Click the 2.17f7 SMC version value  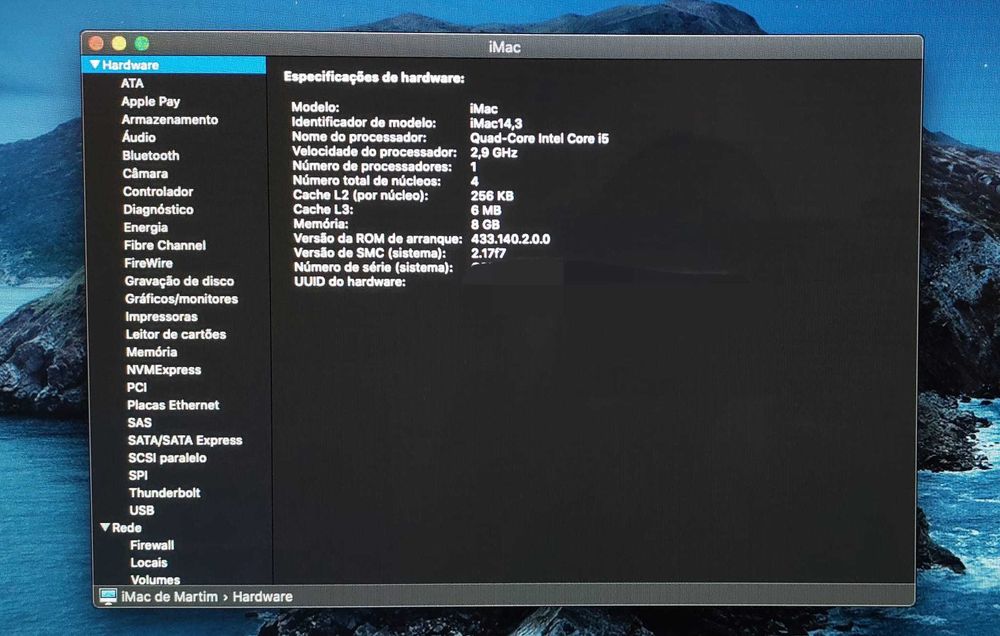coord(489,253)
